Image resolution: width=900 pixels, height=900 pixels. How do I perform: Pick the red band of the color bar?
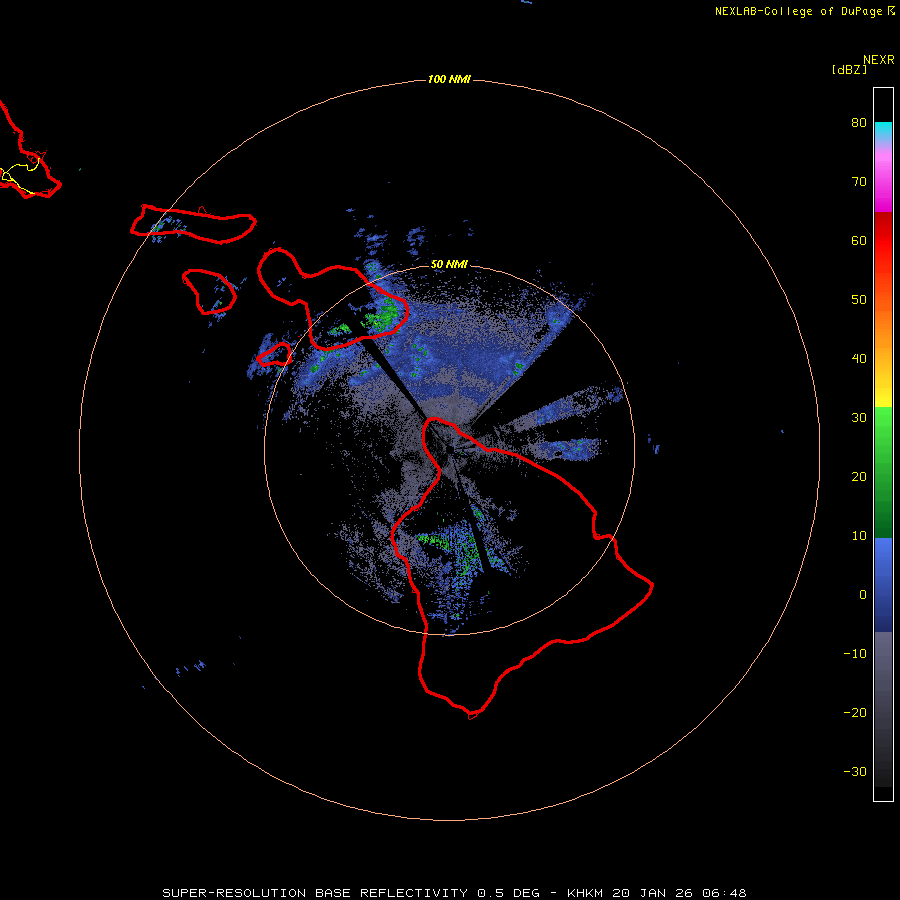click(883, 241)
